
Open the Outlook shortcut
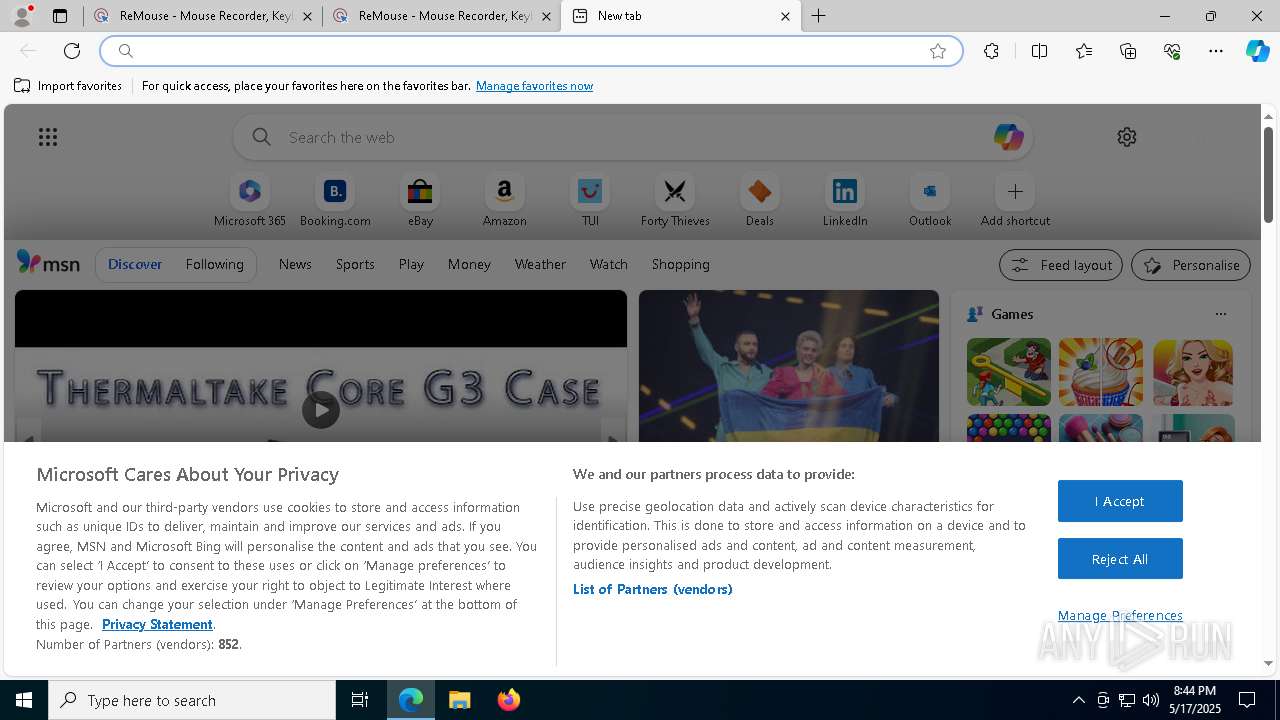tap(930, 201)
